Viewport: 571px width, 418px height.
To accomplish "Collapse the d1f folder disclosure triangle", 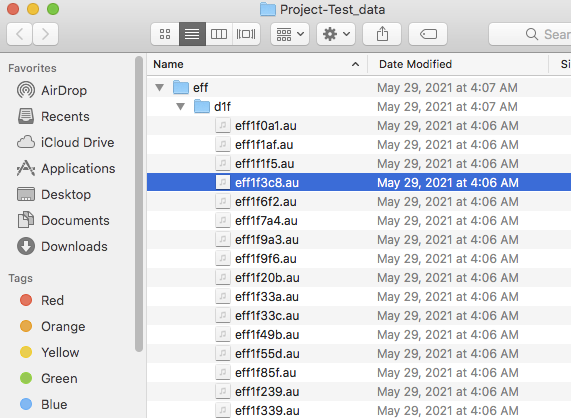I will [180, 106].
